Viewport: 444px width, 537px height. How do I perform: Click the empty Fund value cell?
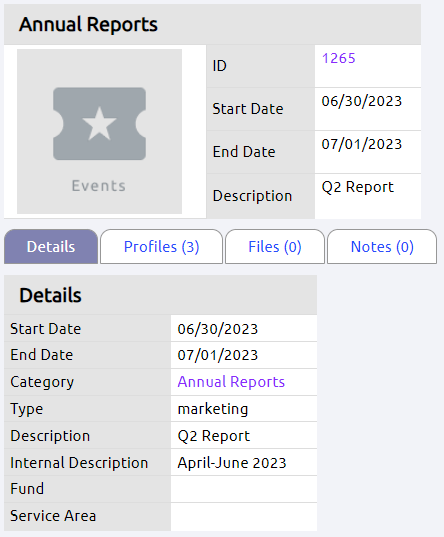click(244, 489)
